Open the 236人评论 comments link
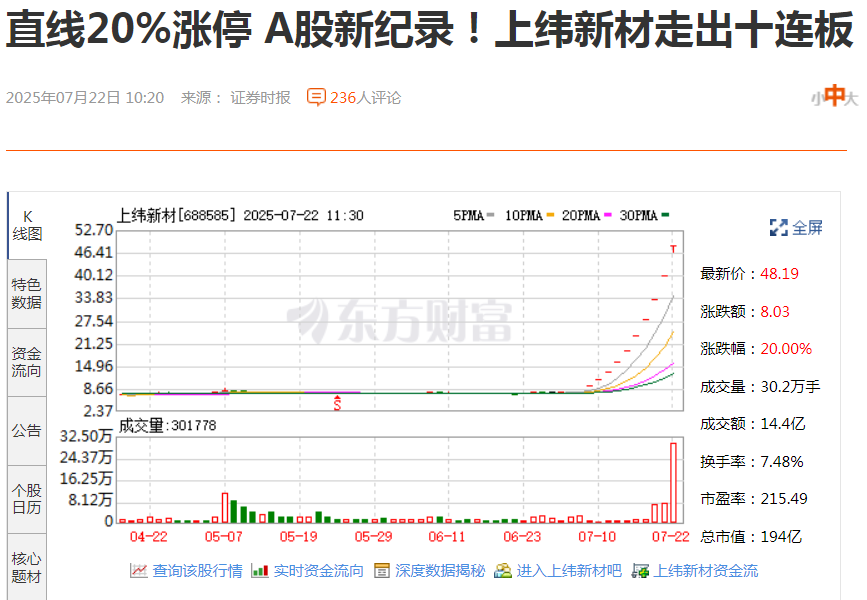 point(365,97)
